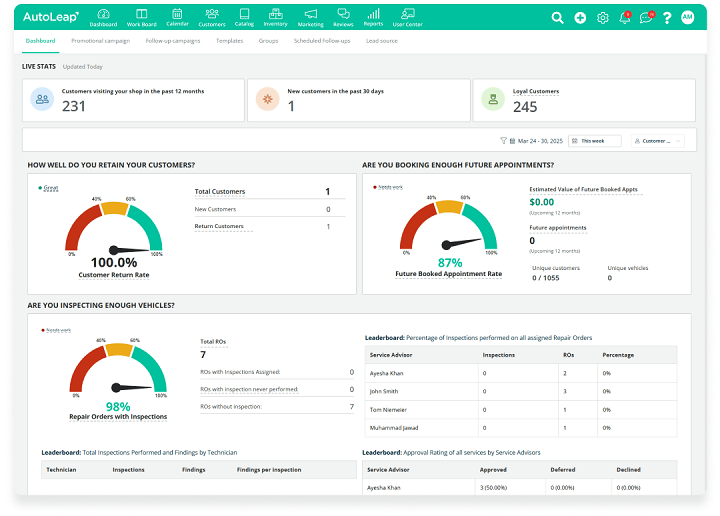Go to Inventory via navbar icon

coord(275,17)
